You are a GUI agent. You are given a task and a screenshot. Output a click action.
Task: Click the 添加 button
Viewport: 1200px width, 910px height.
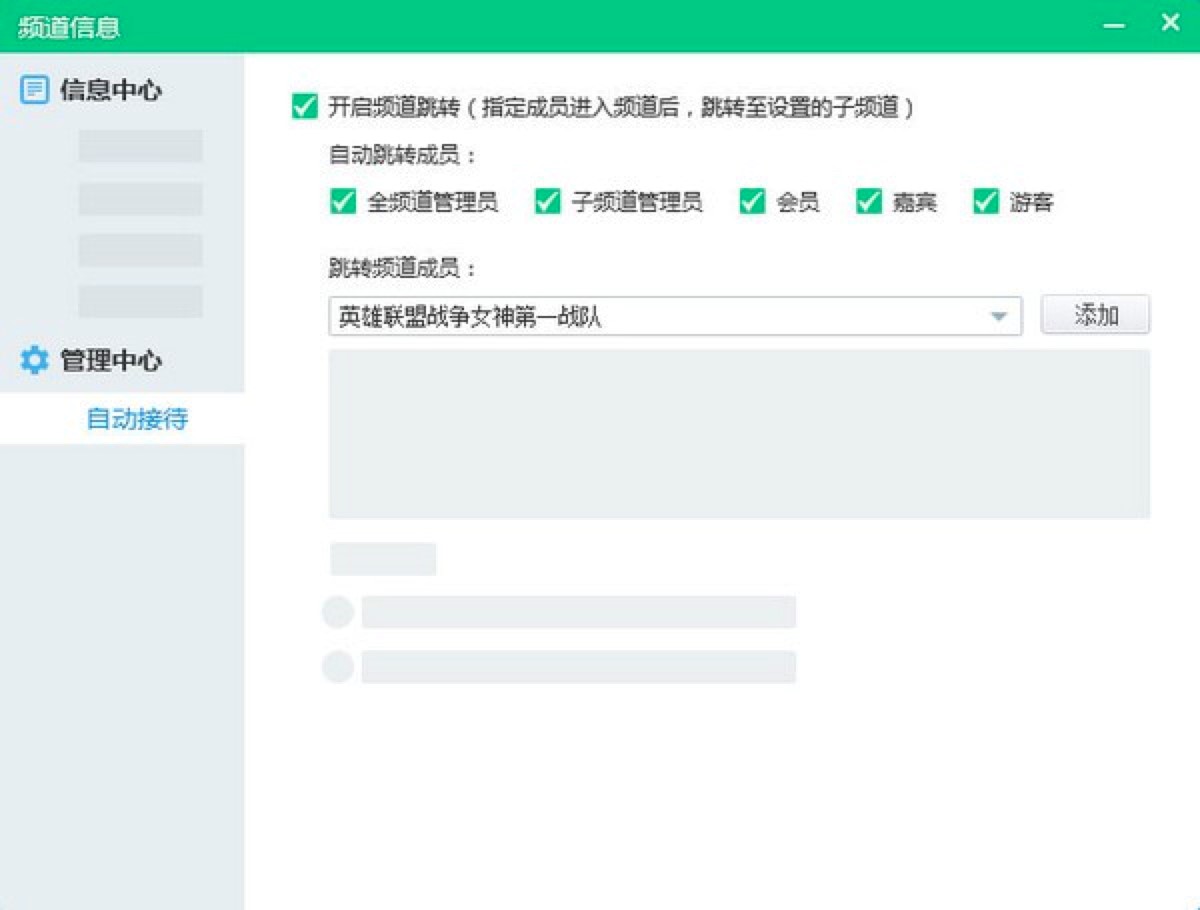pyautogui.click(x=1096, y=314)
